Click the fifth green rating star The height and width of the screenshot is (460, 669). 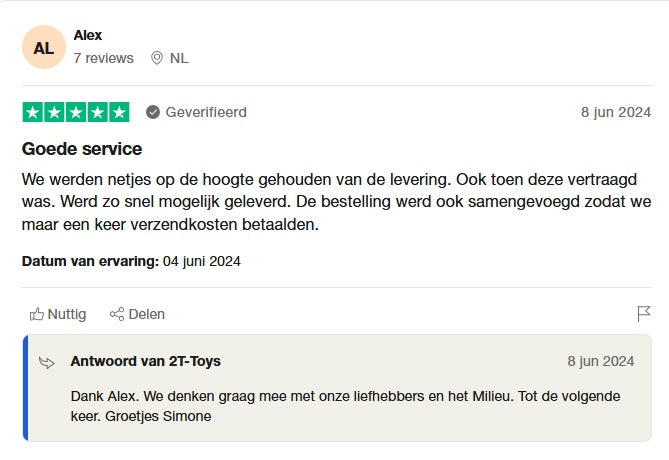pos(119,112)
